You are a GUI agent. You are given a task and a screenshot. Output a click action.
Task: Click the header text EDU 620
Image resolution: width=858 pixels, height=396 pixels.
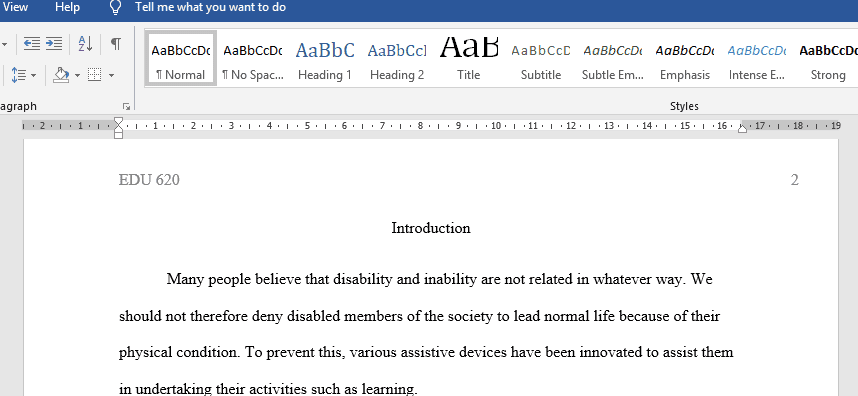coord(149,179)
